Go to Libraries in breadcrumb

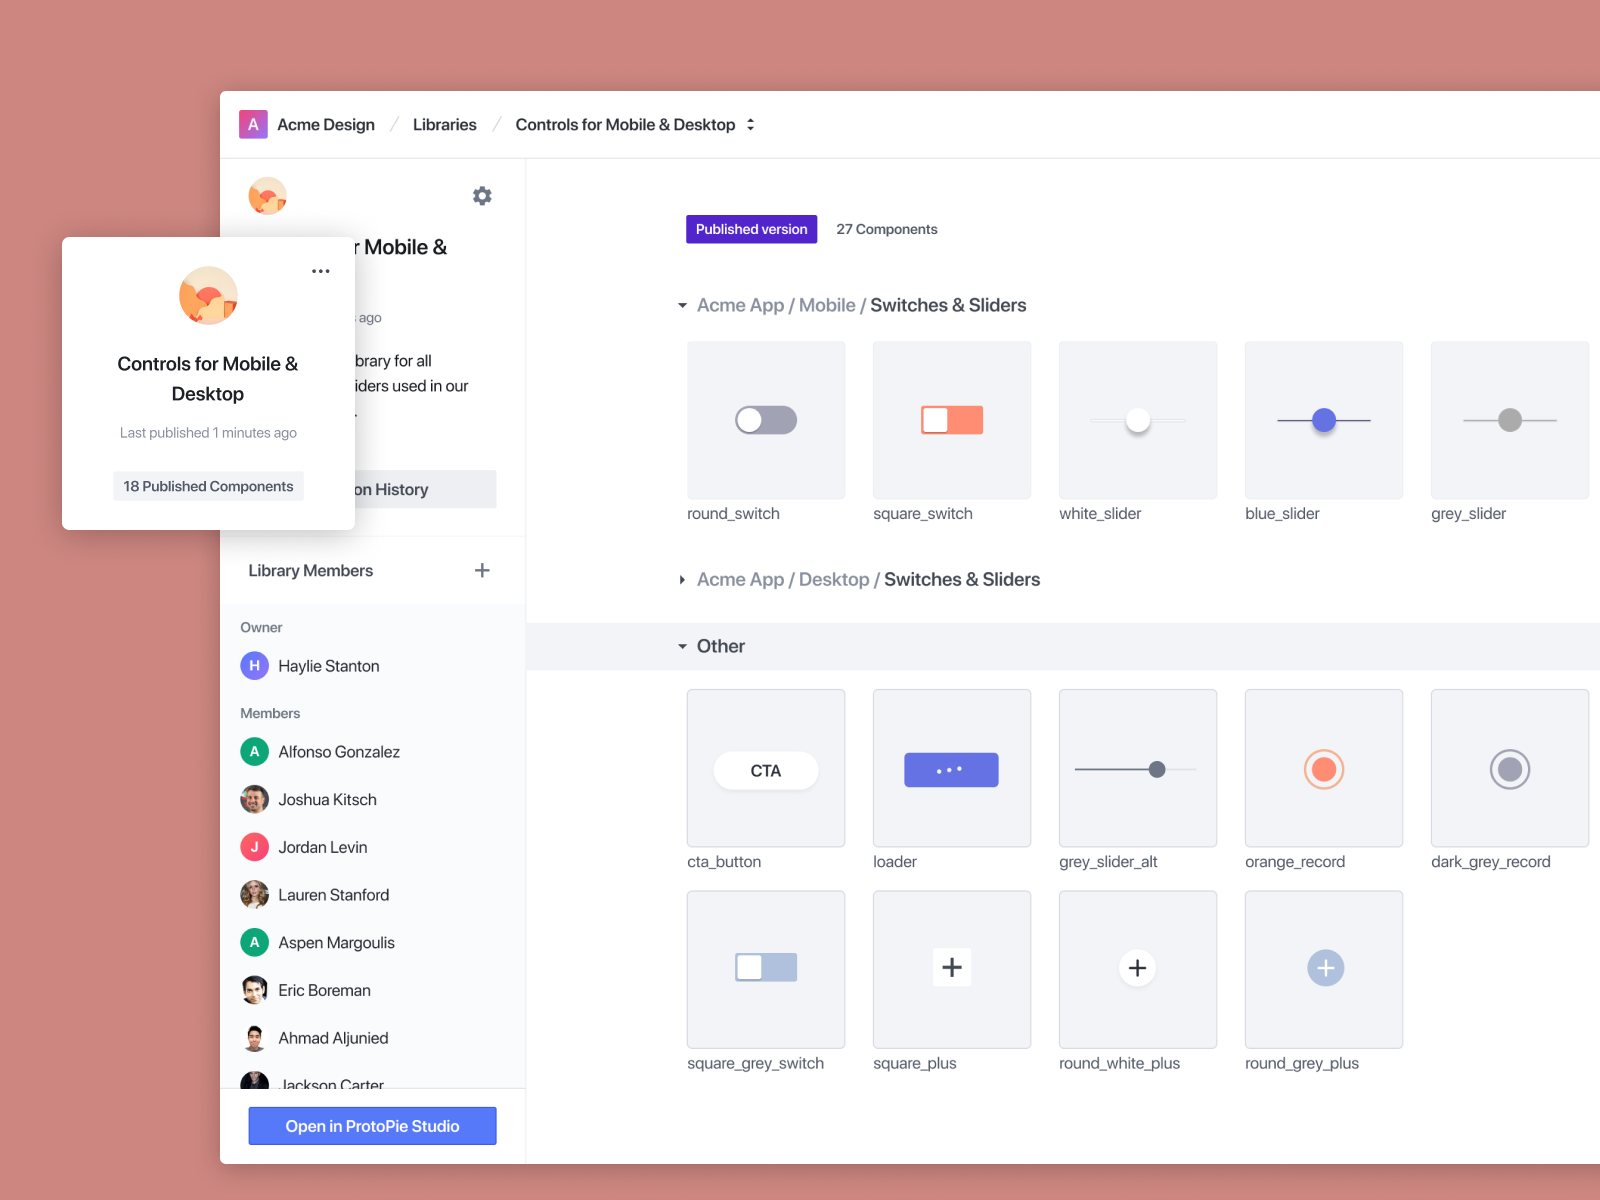444,125
